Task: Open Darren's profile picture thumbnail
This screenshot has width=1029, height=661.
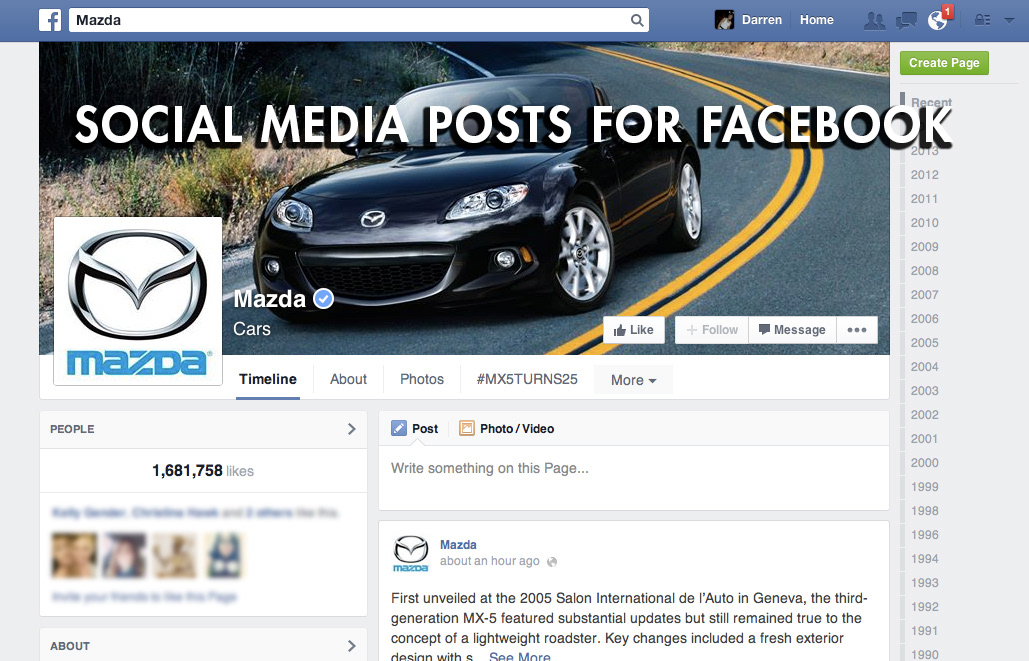Action: point(724,20)
